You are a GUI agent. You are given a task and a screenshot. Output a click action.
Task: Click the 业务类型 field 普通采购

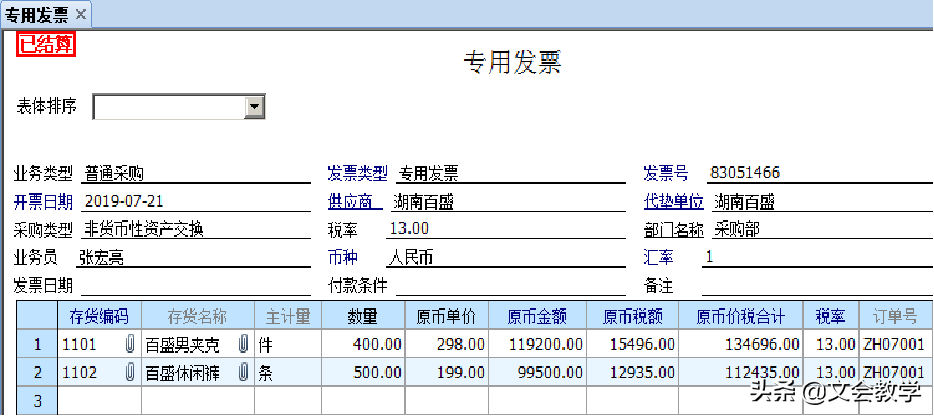click(x=195, y=173)
